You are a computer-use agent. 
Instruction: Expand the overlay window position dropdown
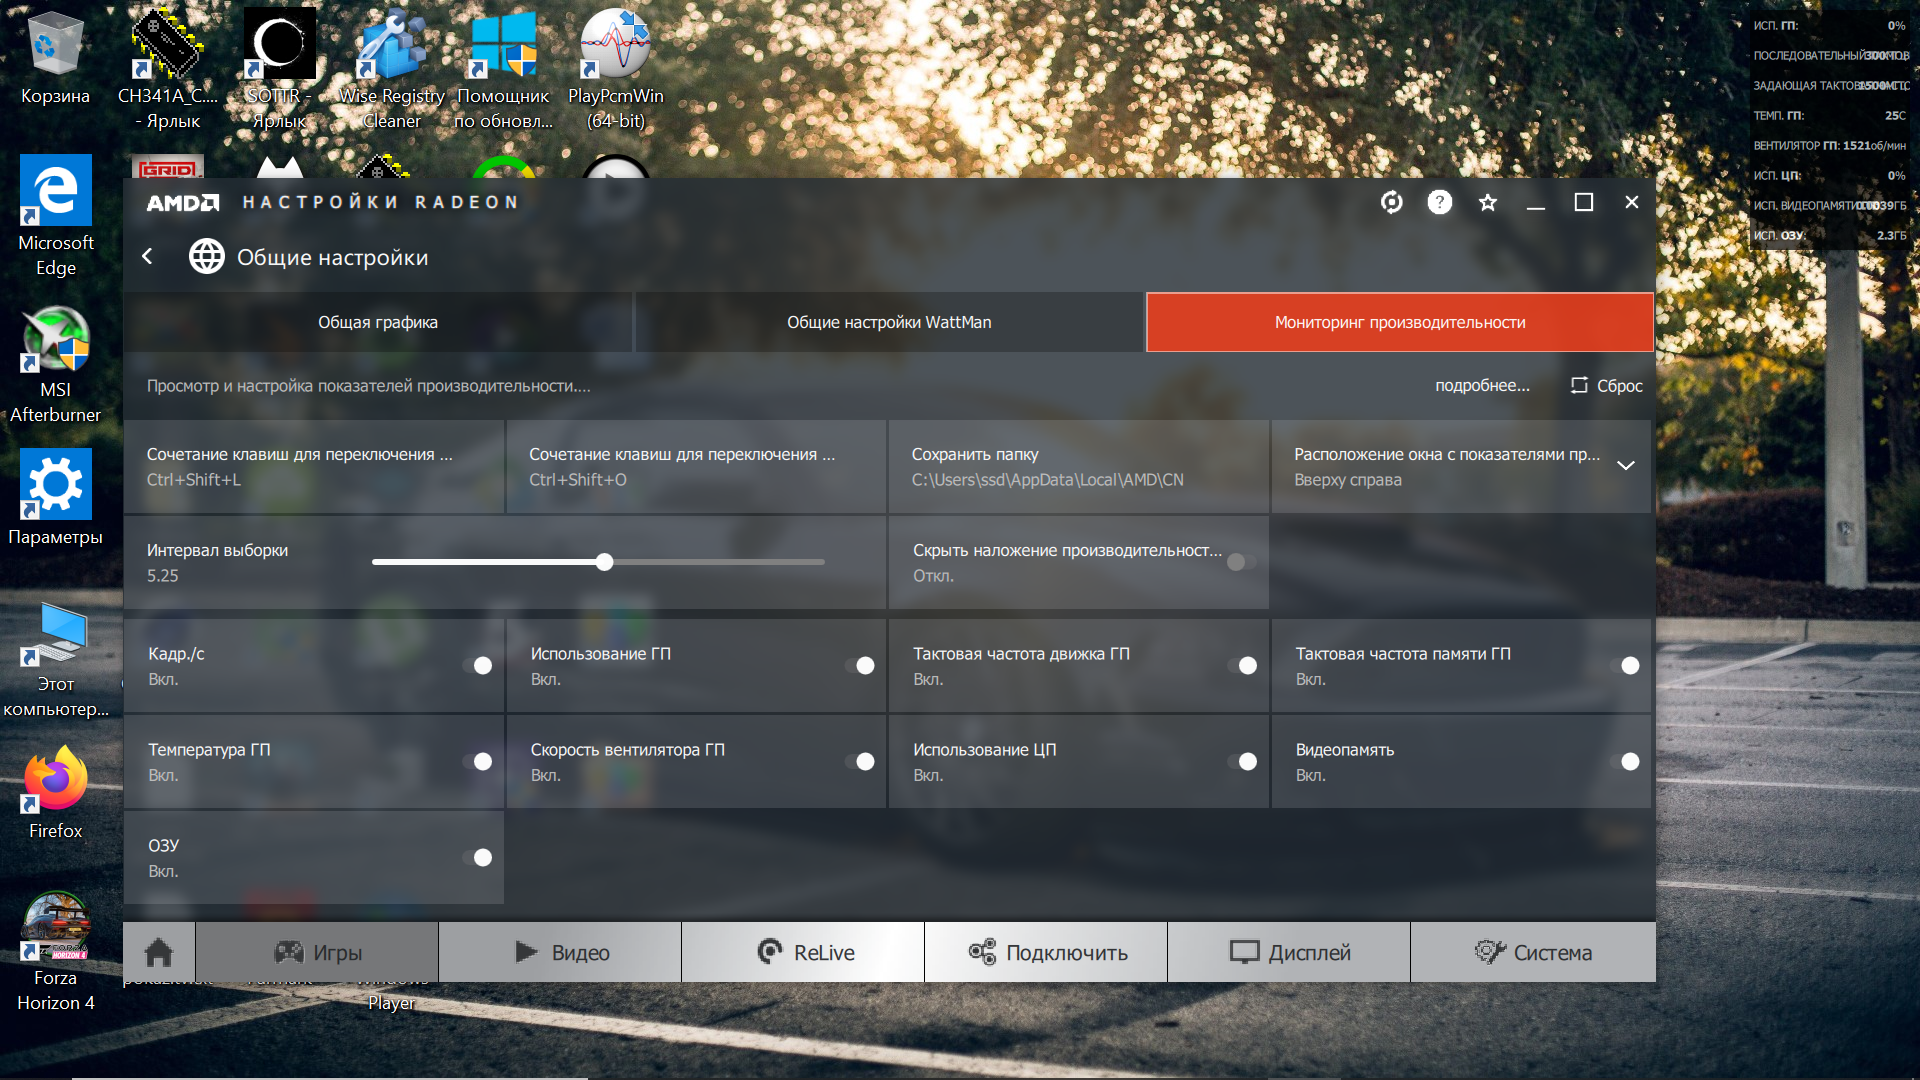point(1625,466)
